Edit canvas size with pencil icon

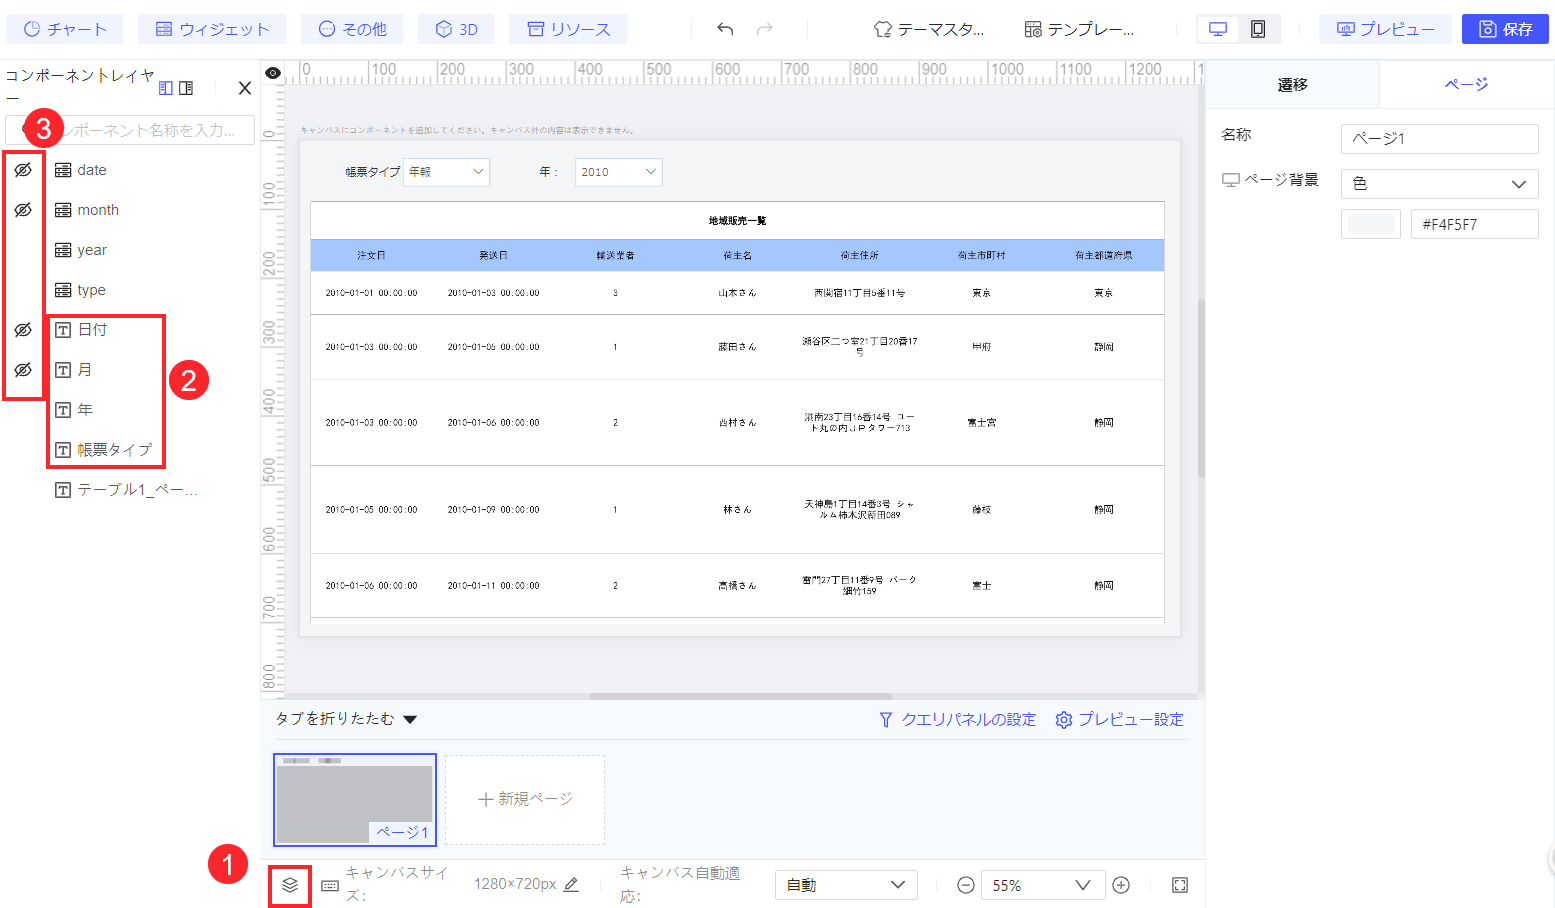[571, 884]
